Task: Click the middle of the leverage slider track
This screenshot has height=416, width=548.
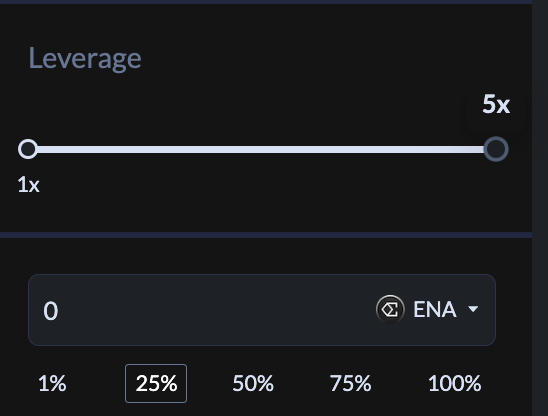Action: [262, 150]
